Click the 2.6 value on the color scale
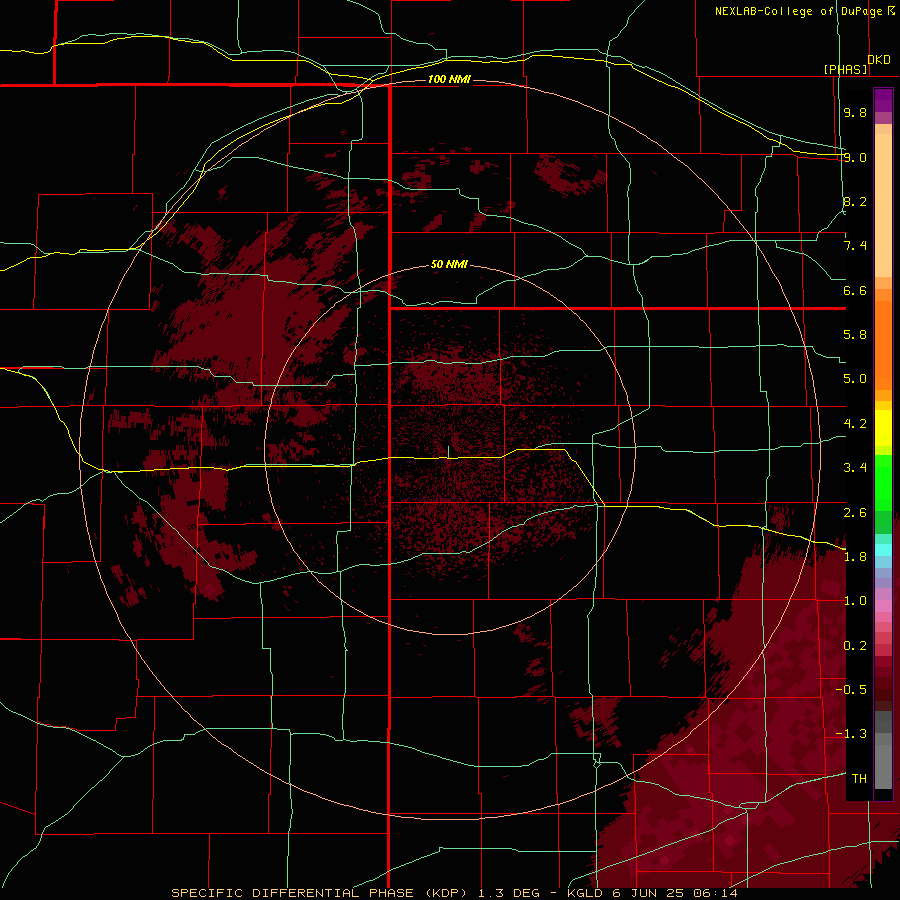 [x=855, y=513]
